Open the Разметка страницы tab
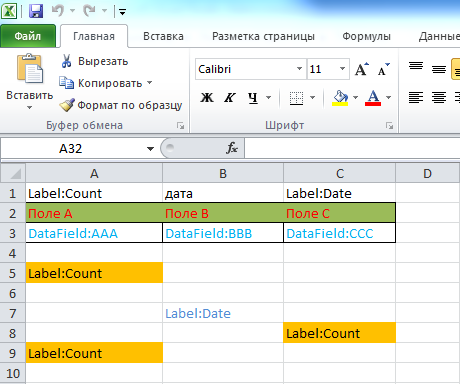460x384 pixels. pyautogui.click(x=263, y=36)
